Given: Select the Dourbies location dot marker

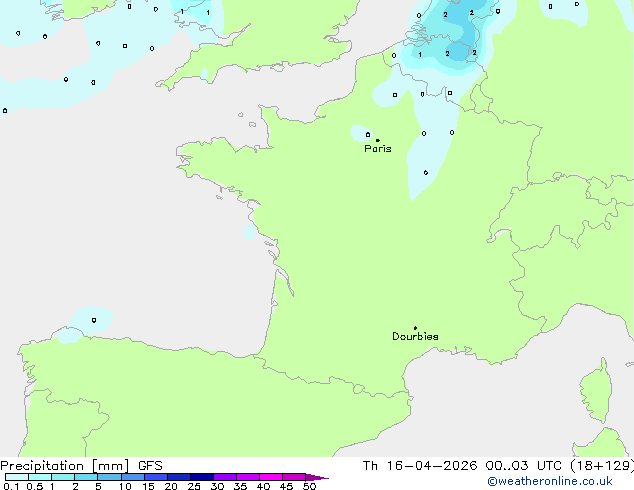Looking at the screenshot, I should [415, 328].
